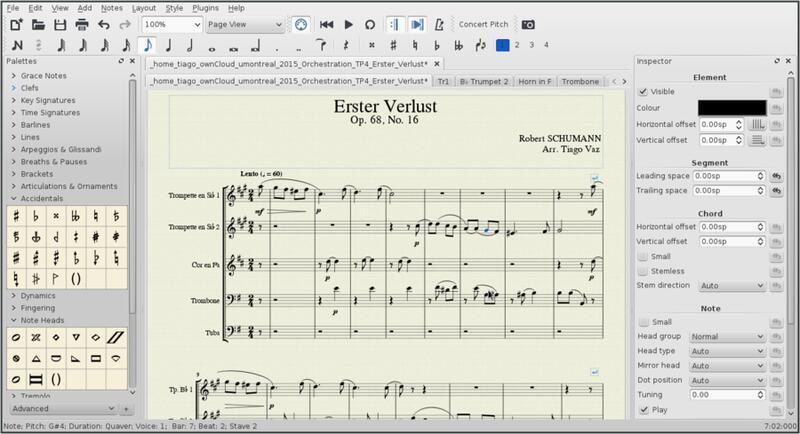Image resolution: width=800 pixels, height=434 pixels.
Task: Select minim half note duration
Action: tap(190, 45)
